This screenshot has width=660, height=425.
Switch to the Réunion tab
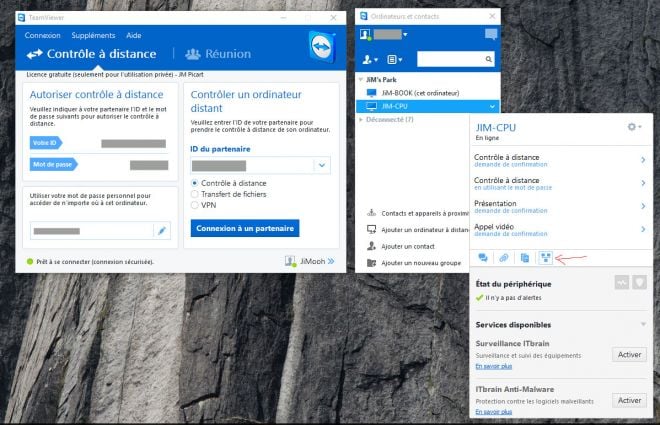(x=218, y=54)
